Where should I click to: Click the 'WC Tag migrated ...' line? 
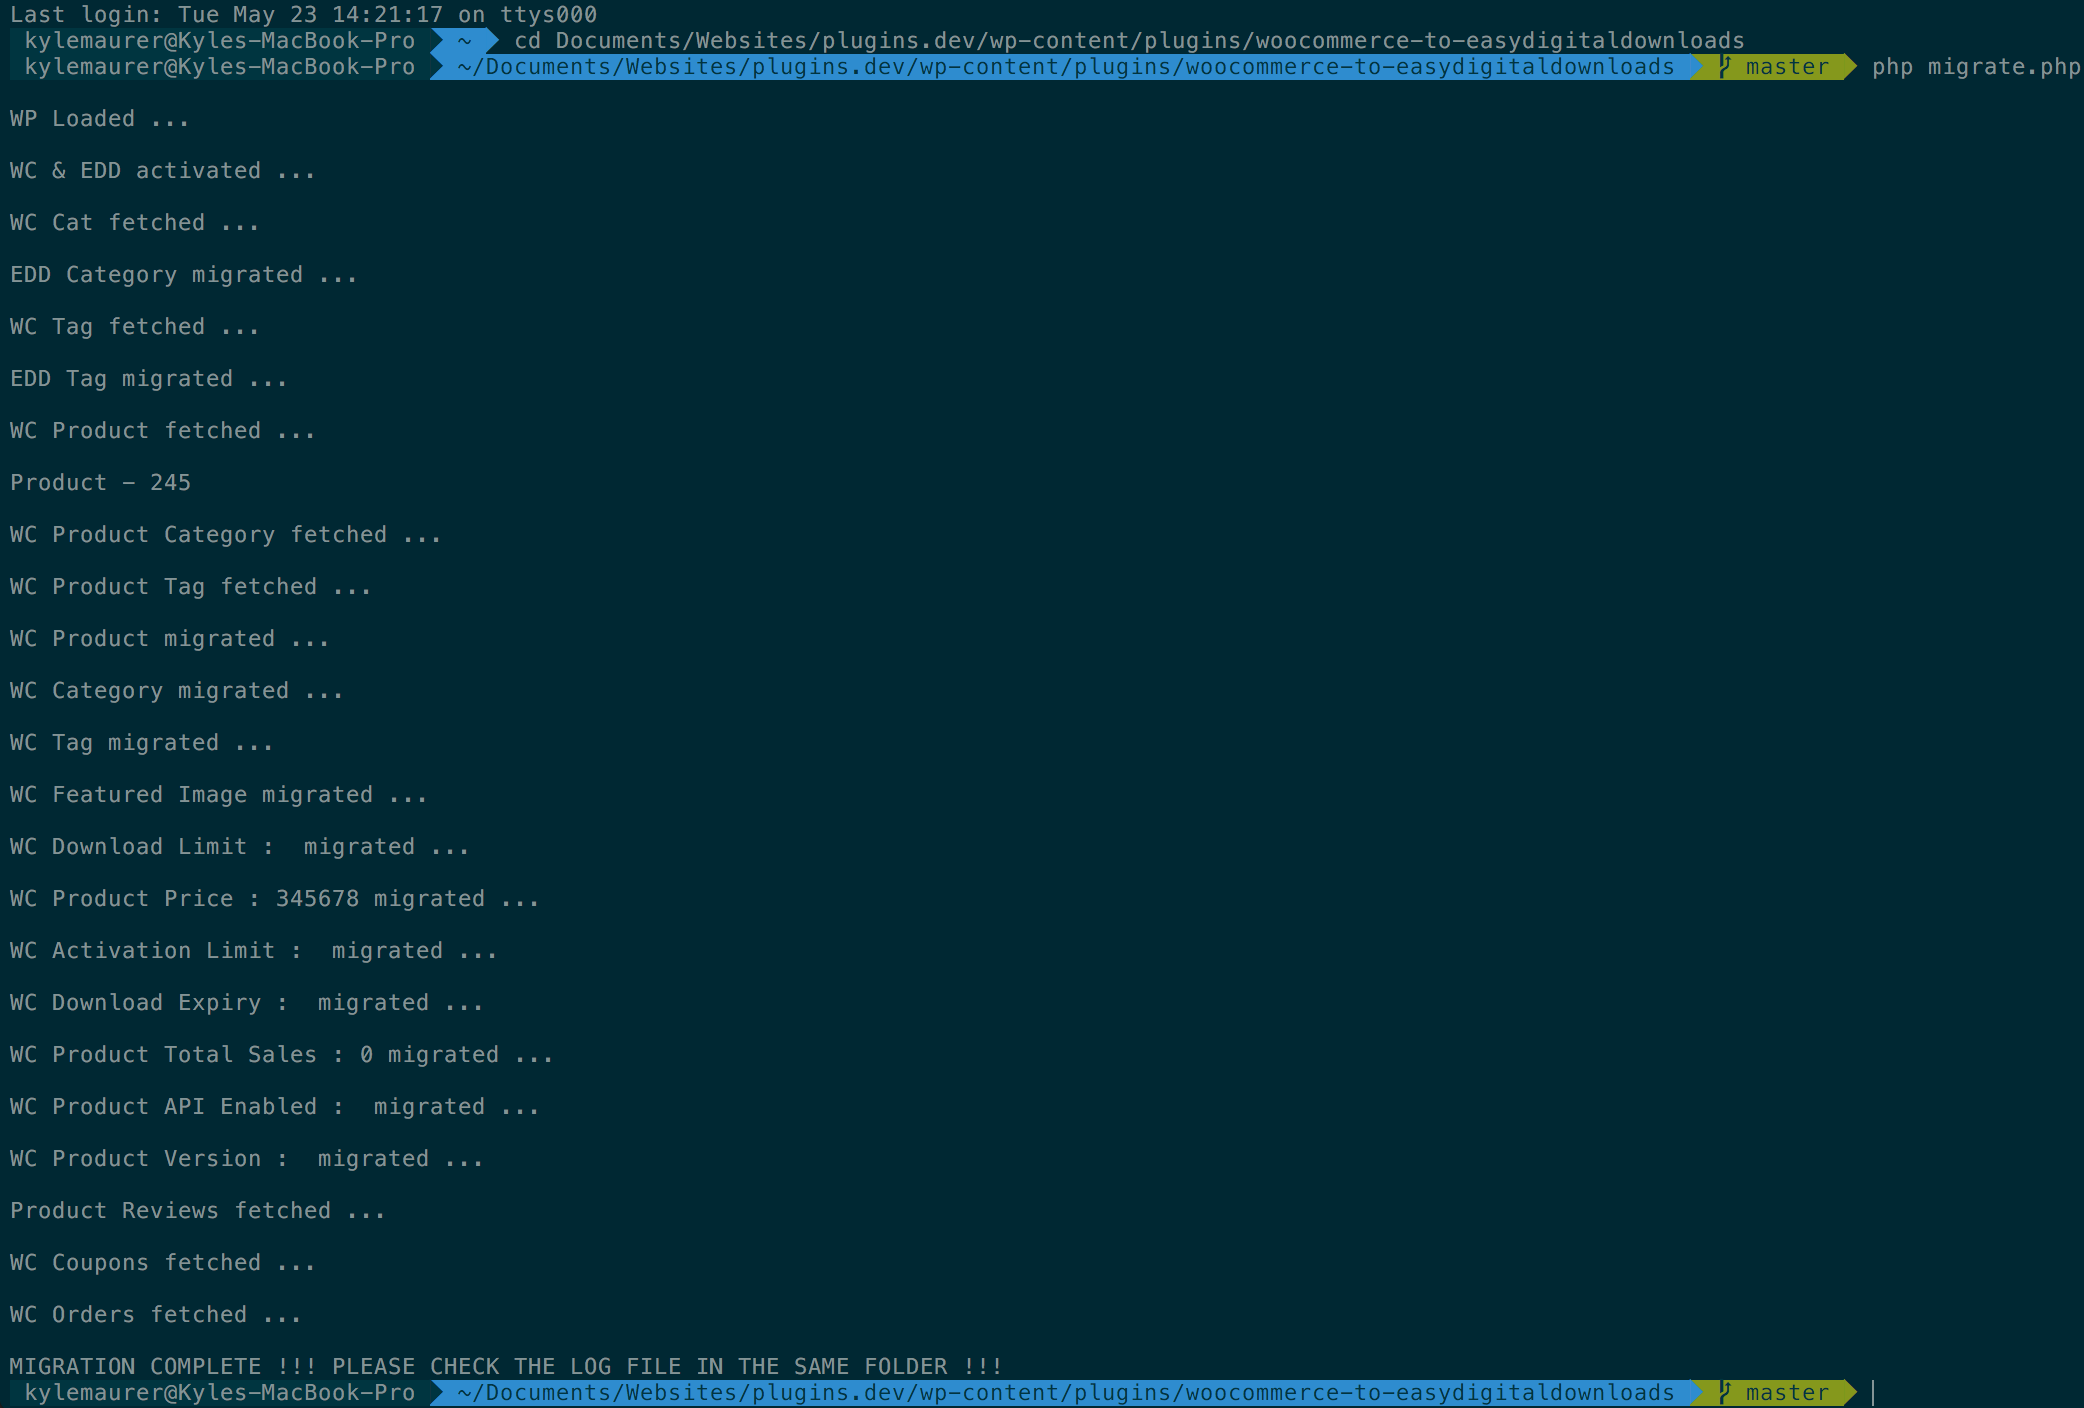tap(142, 742)
